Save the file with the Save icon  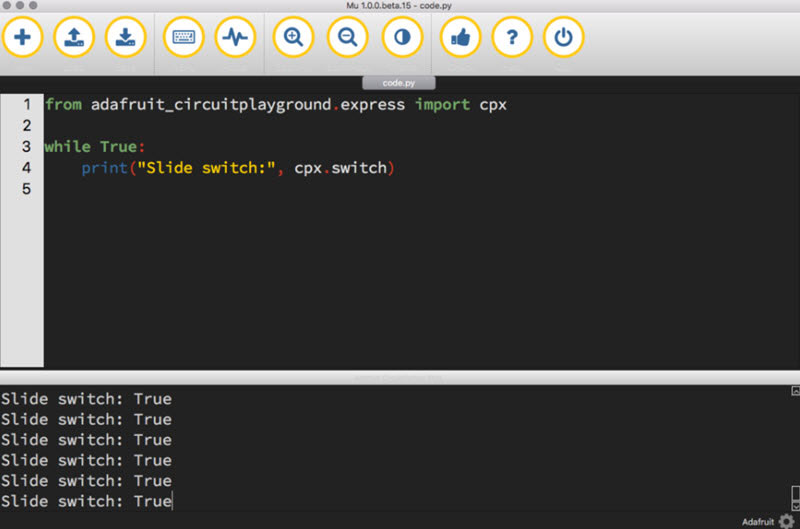126,38
